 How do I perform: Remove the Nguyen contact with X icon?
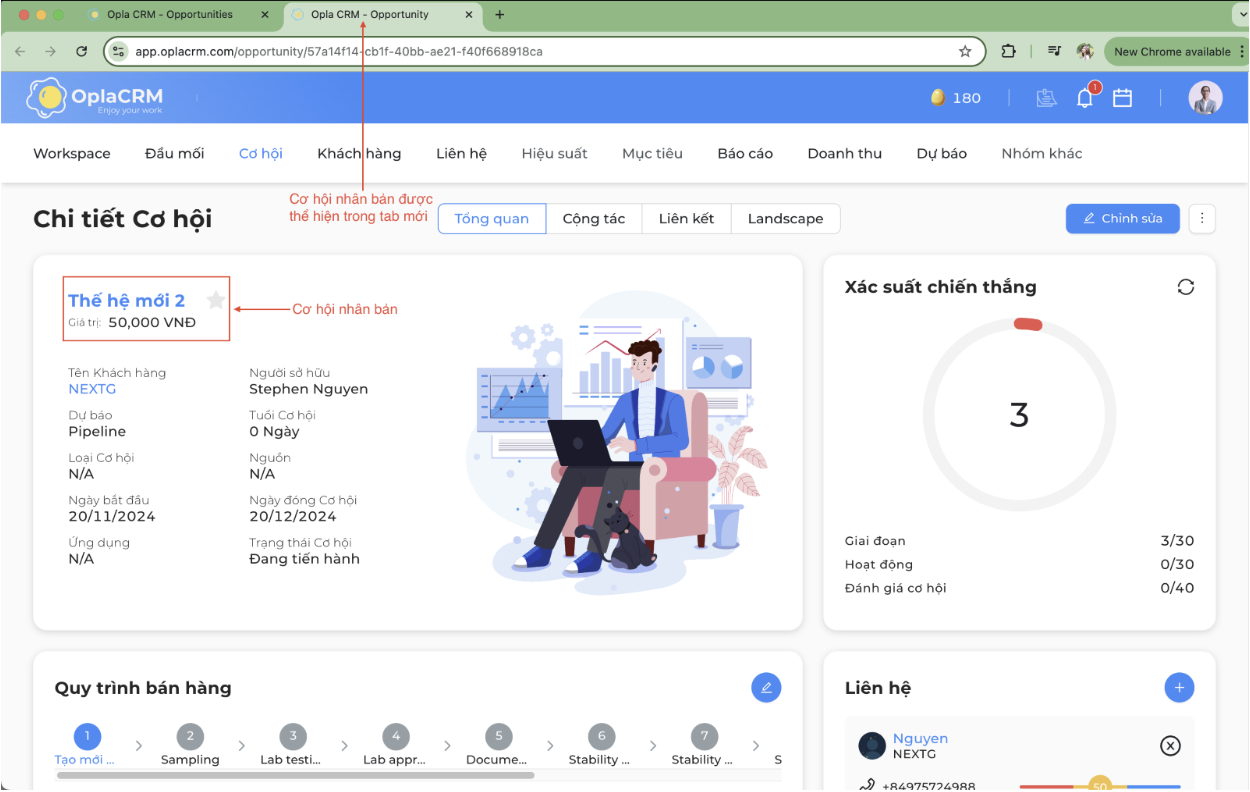(1170, 746)
